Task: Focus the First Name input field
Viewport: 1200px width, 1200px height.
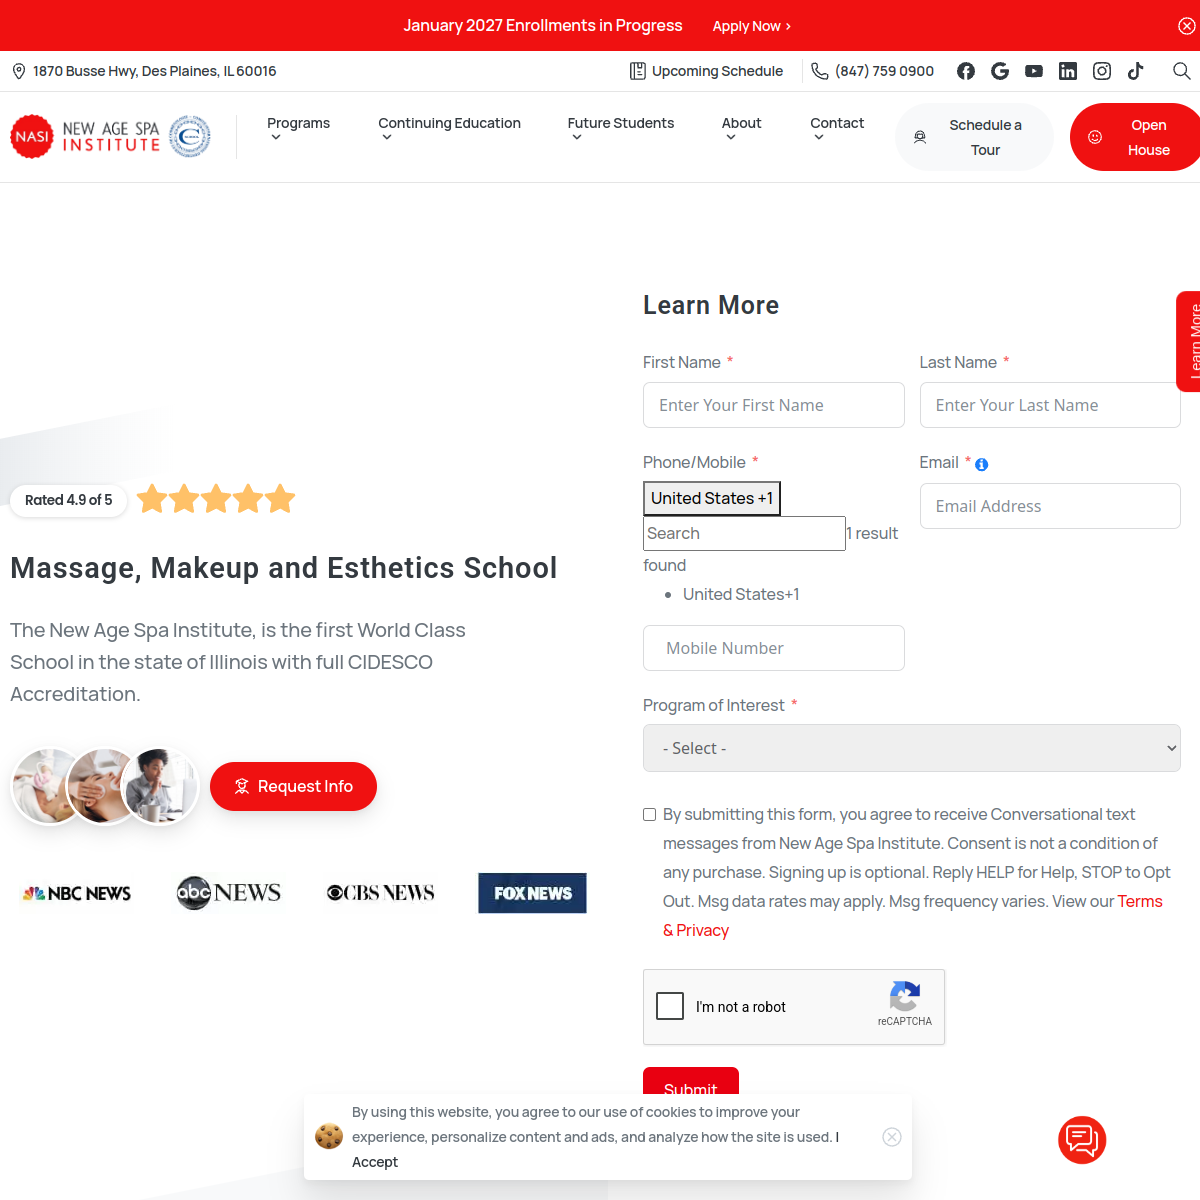Action: coord(774,405)
